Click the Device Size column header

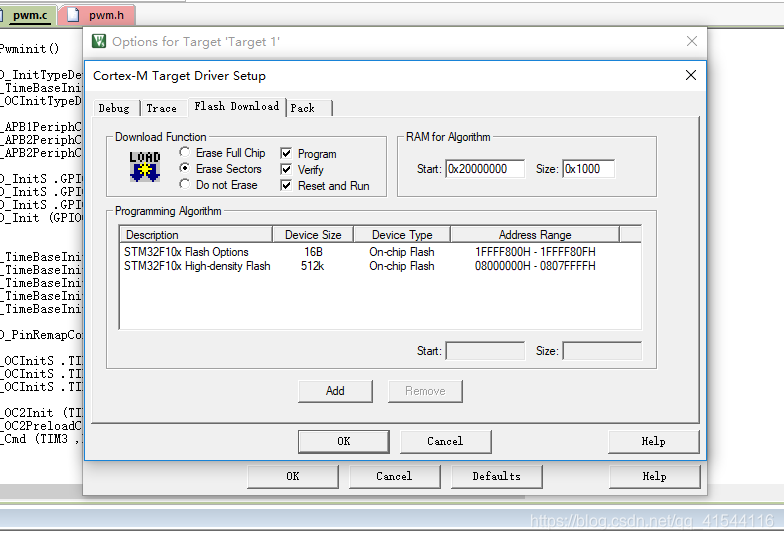pyautogui.click(x=313, y=234)
